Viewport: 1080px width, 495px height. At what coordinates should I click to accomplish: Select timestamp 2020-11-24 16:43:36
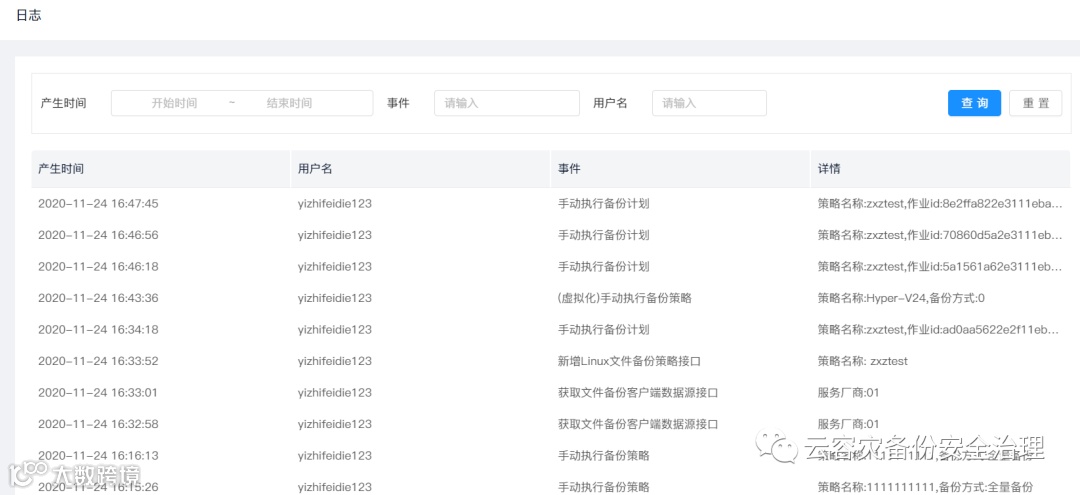pyautogui.click(x=98, y=298)
